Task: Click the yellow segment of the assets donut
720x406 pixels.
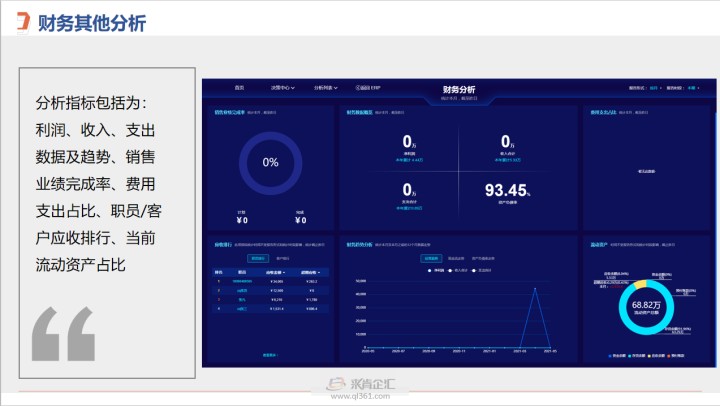Action: (640, 284)
